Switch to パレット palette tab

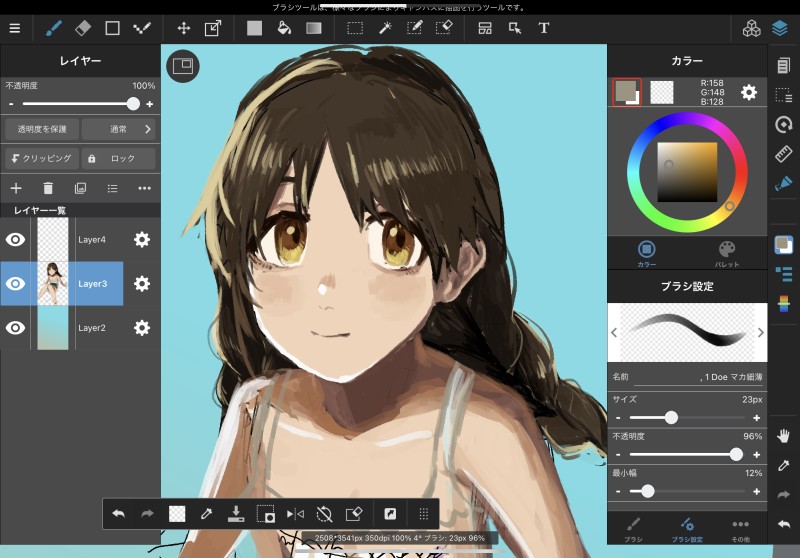tap(727, 253)
